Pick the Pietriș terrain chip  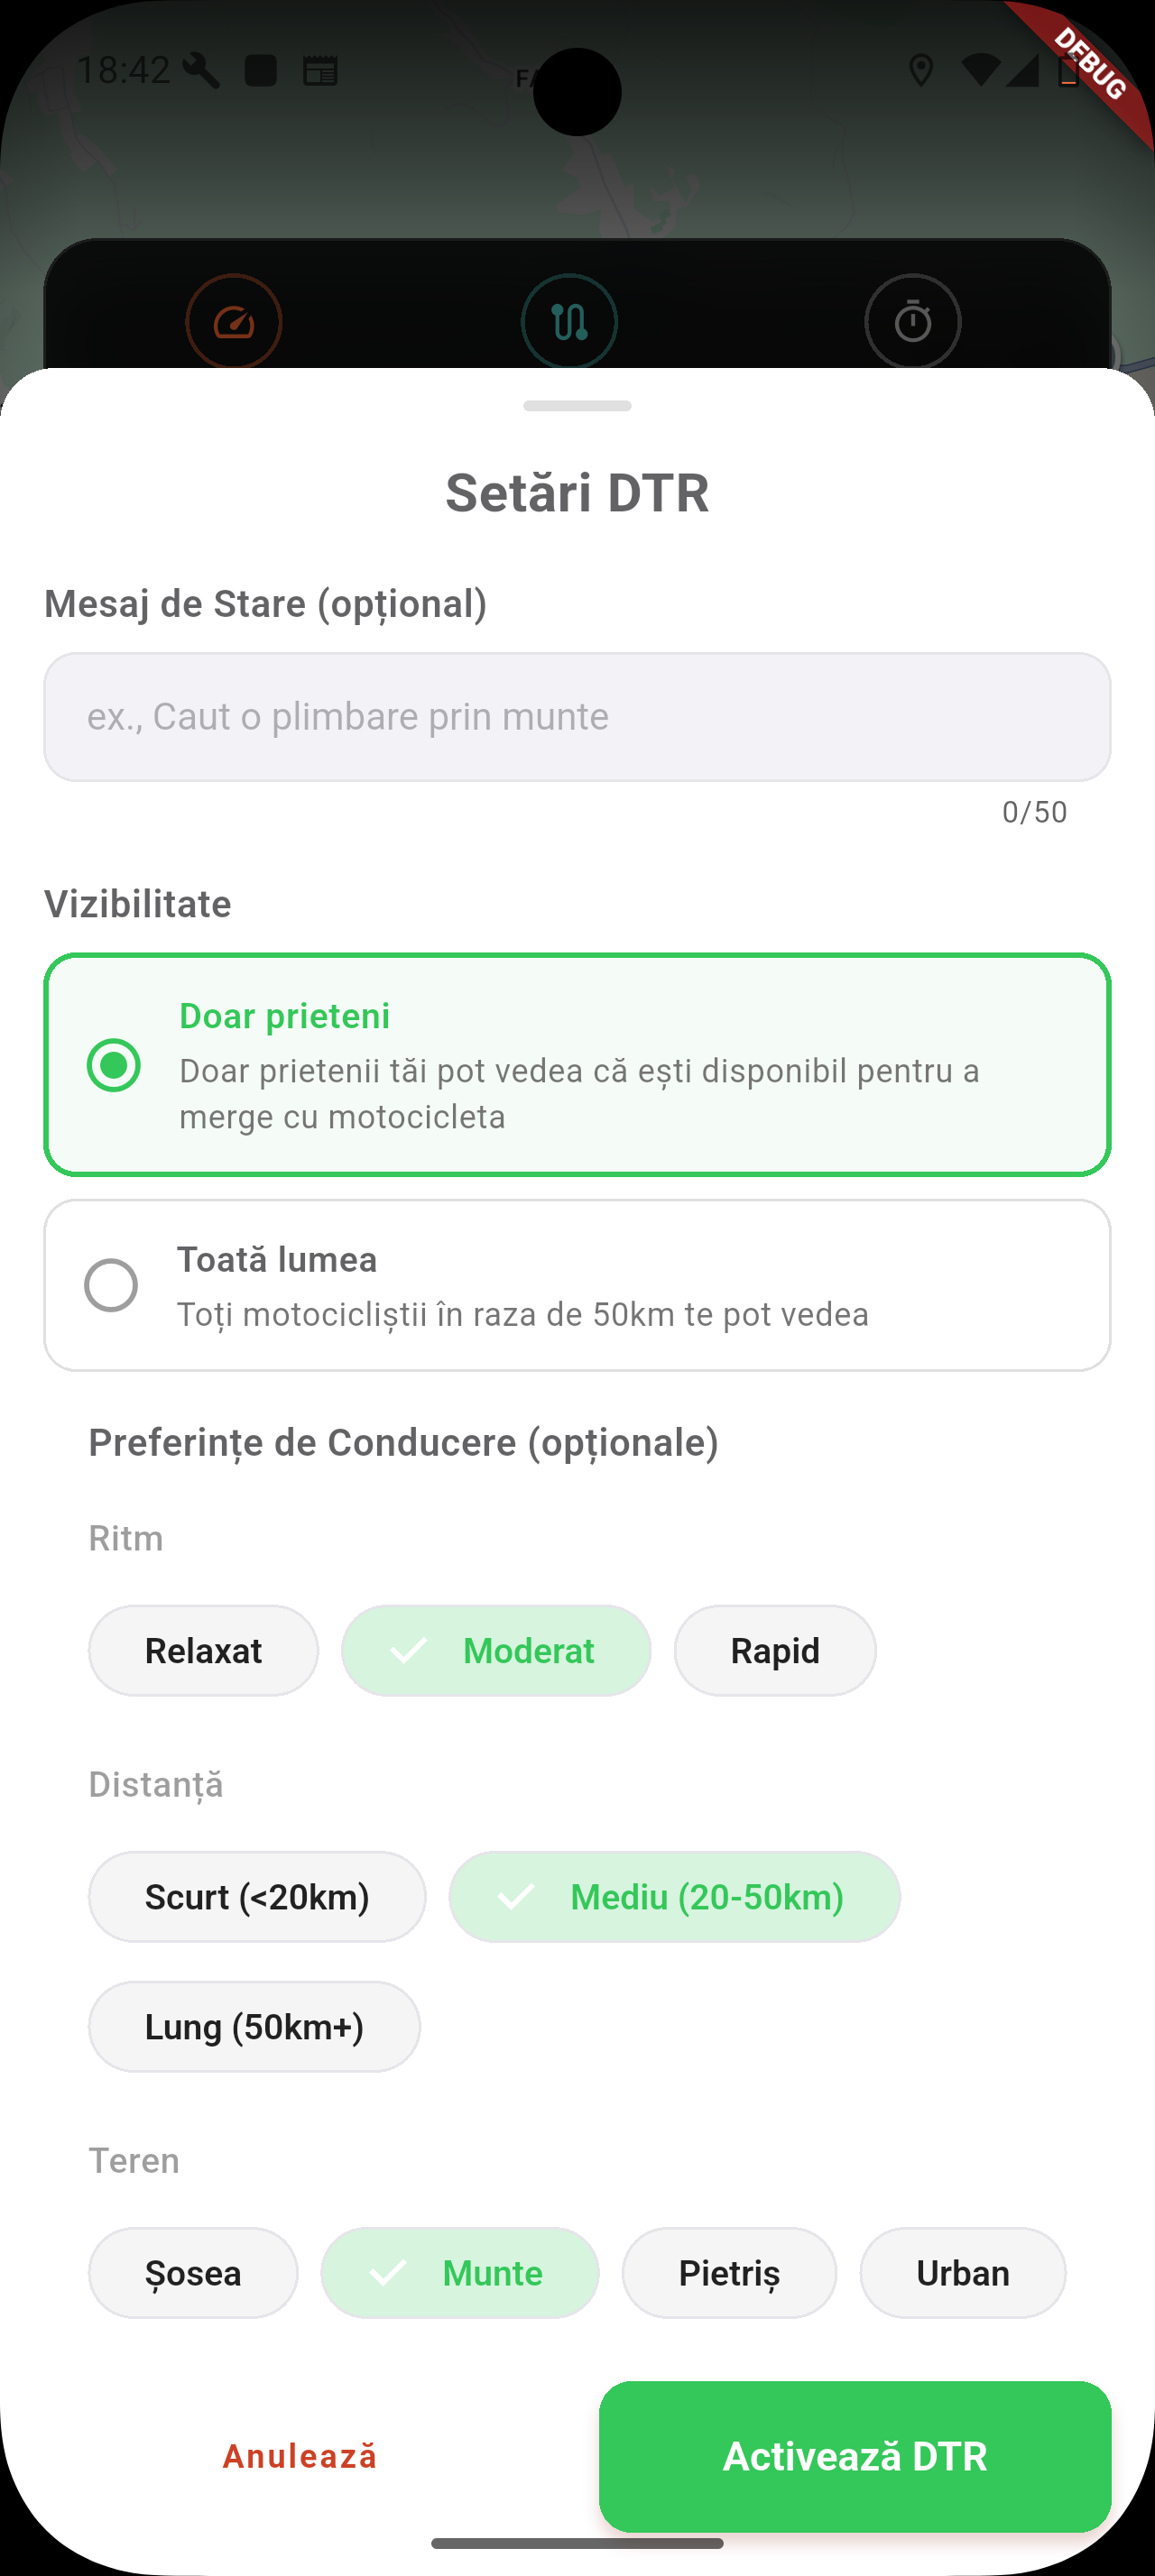point(729,2273)
